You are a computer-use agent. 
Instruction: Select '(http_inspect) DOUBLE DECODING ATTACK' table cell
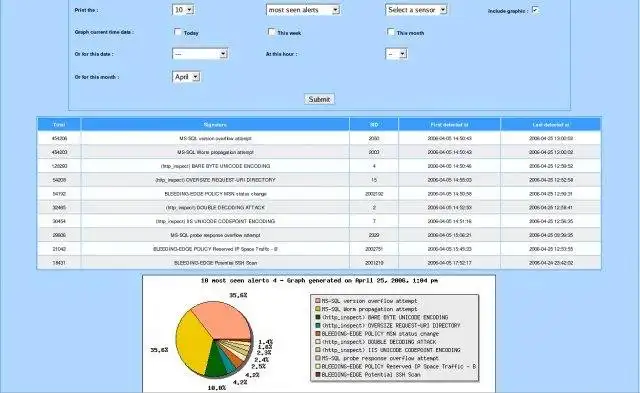(x=215, y=208)
